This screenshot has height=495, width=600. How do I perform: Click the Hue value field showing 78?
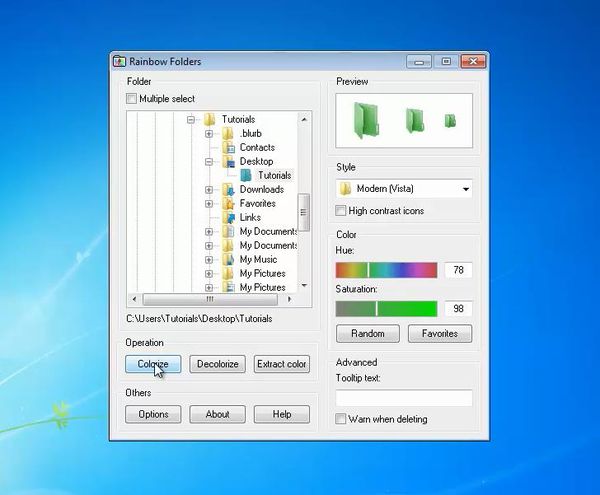click(458, 270)
